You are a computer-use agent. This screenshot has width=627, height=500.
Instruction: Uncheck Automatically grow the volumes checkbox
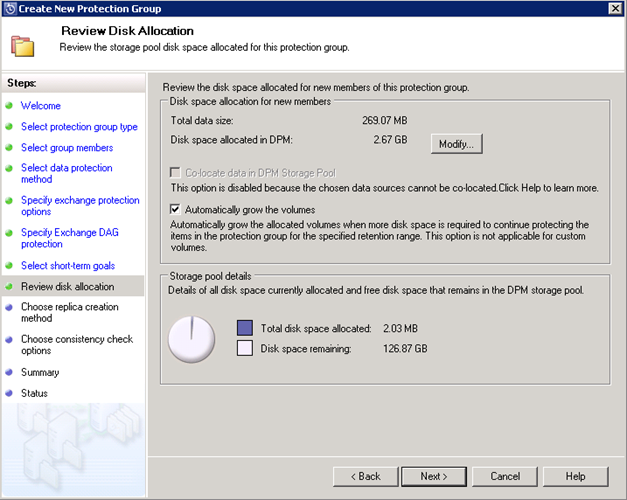pos(176,209)
